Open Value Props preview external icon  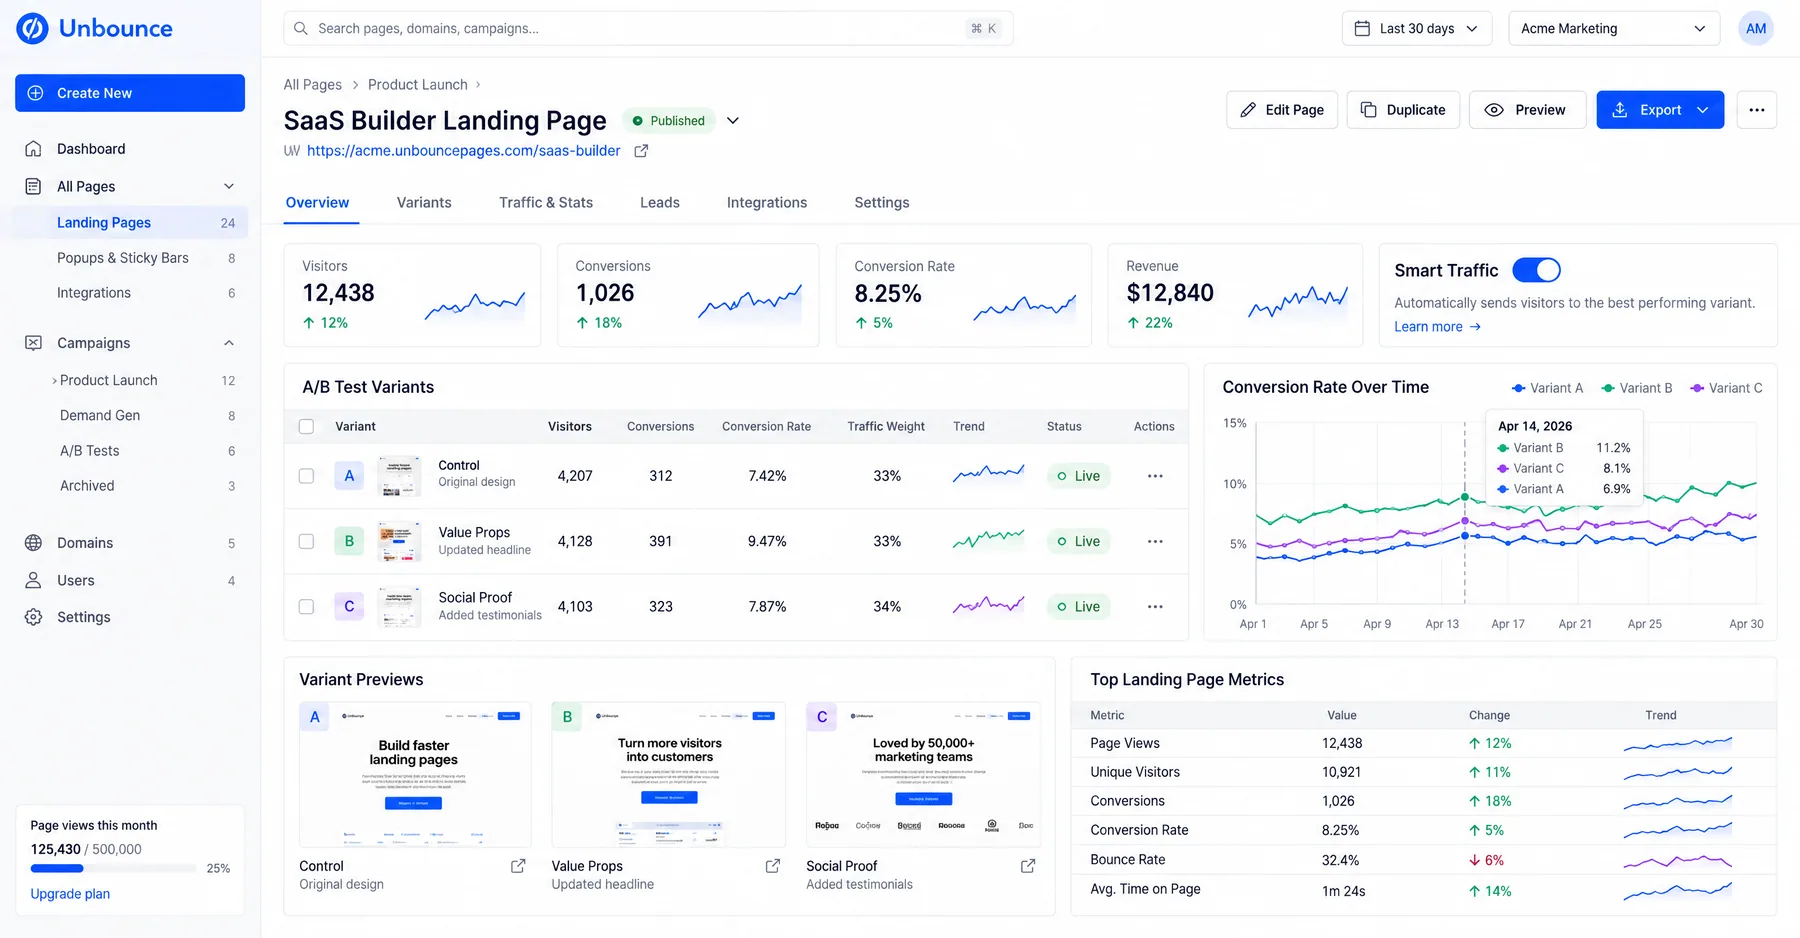[773, 866]
